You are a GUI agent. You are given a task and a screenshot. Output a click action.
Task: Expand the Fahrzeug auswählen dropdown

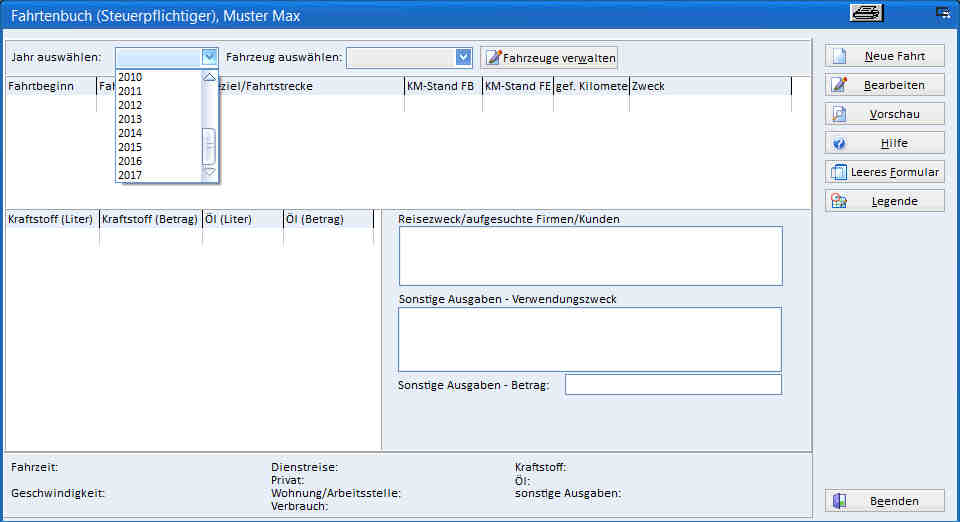coord(463,57)
